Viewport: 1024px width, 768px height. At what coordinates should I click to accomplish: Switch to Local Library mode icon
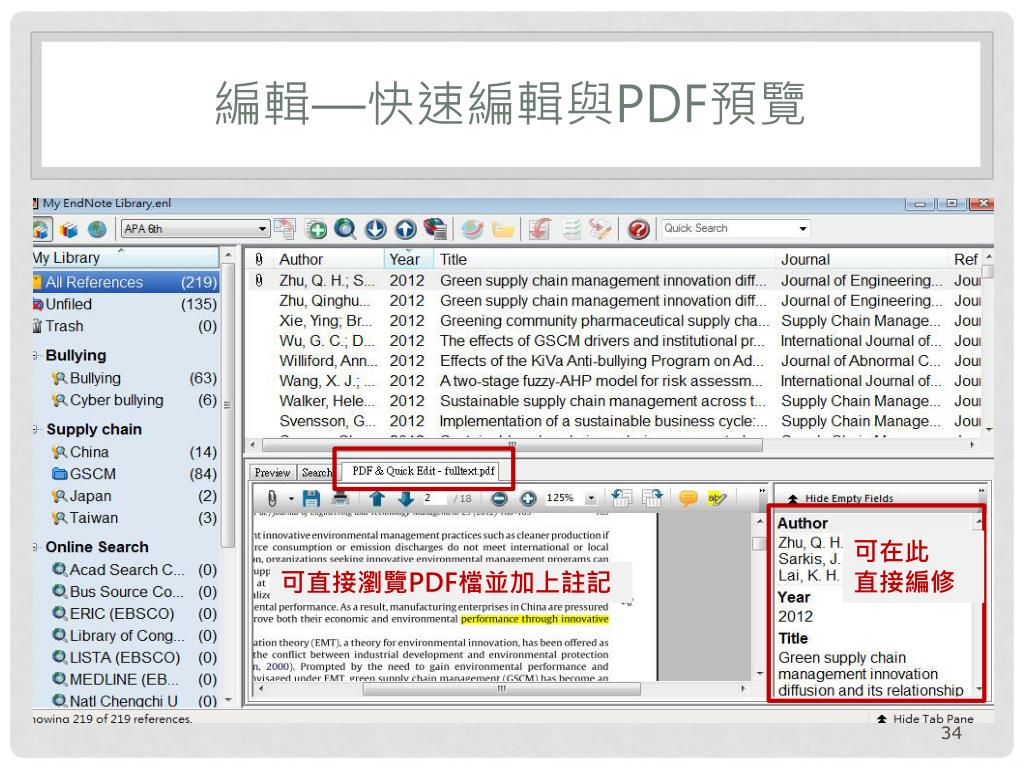tap(42, 229)
